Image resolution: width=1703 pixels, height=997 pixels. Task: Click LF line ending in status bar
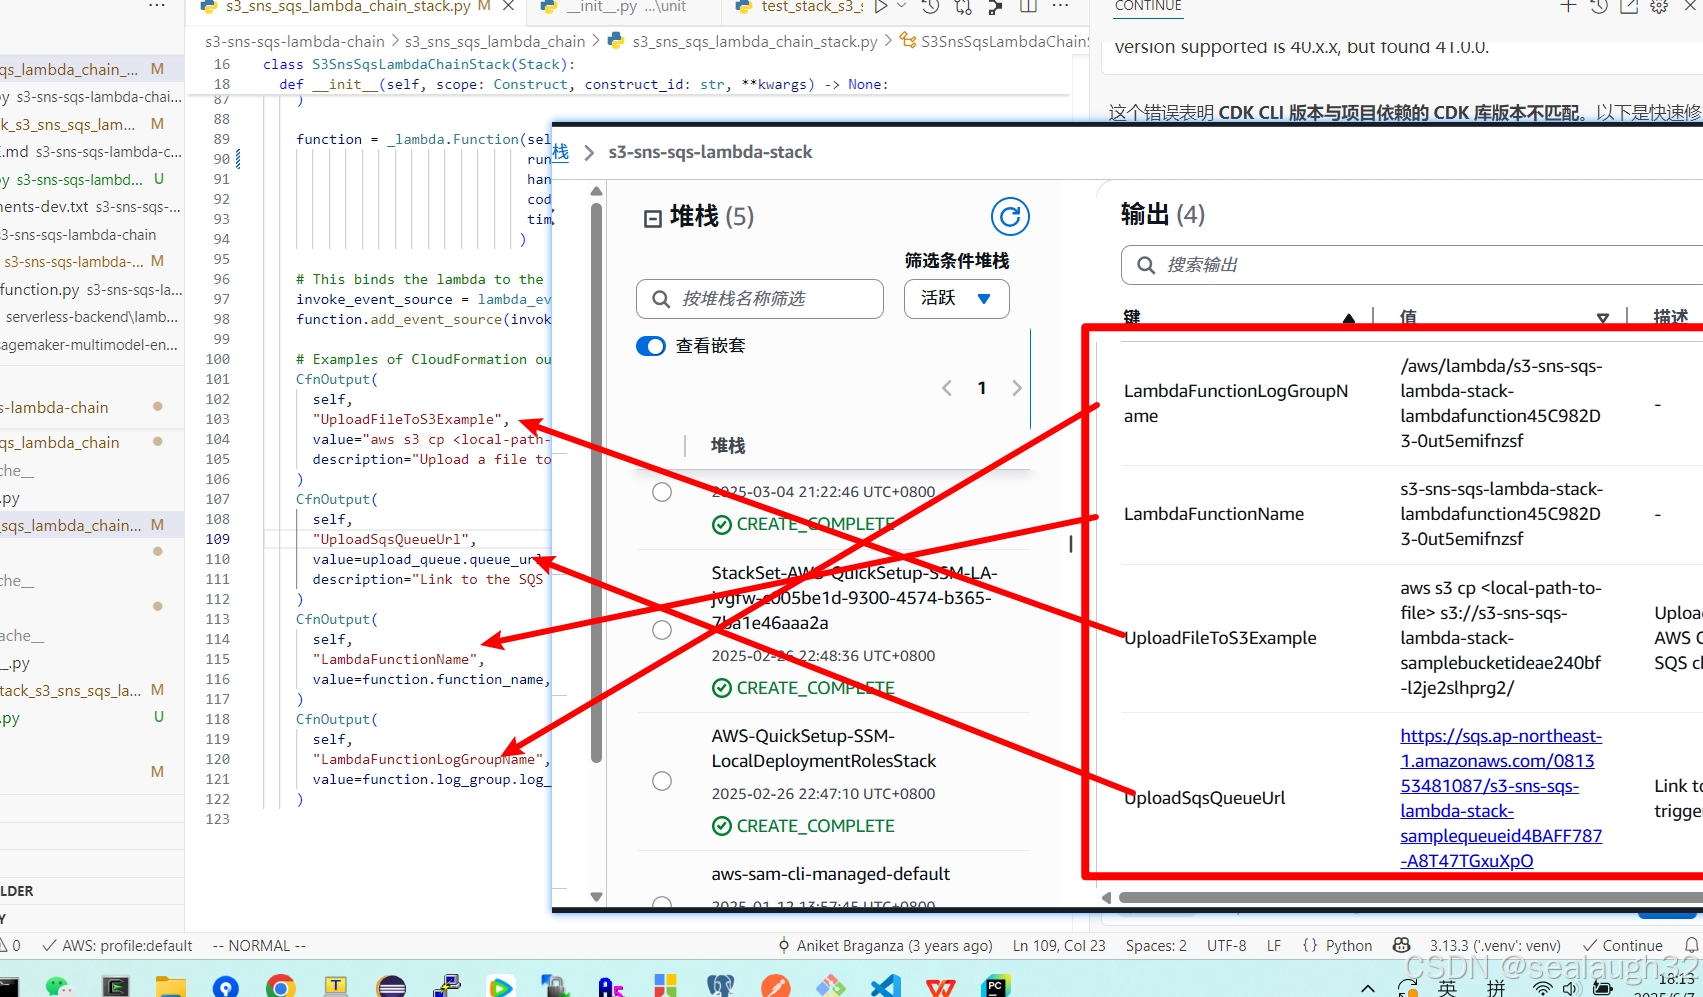[x=1274, y=945]
